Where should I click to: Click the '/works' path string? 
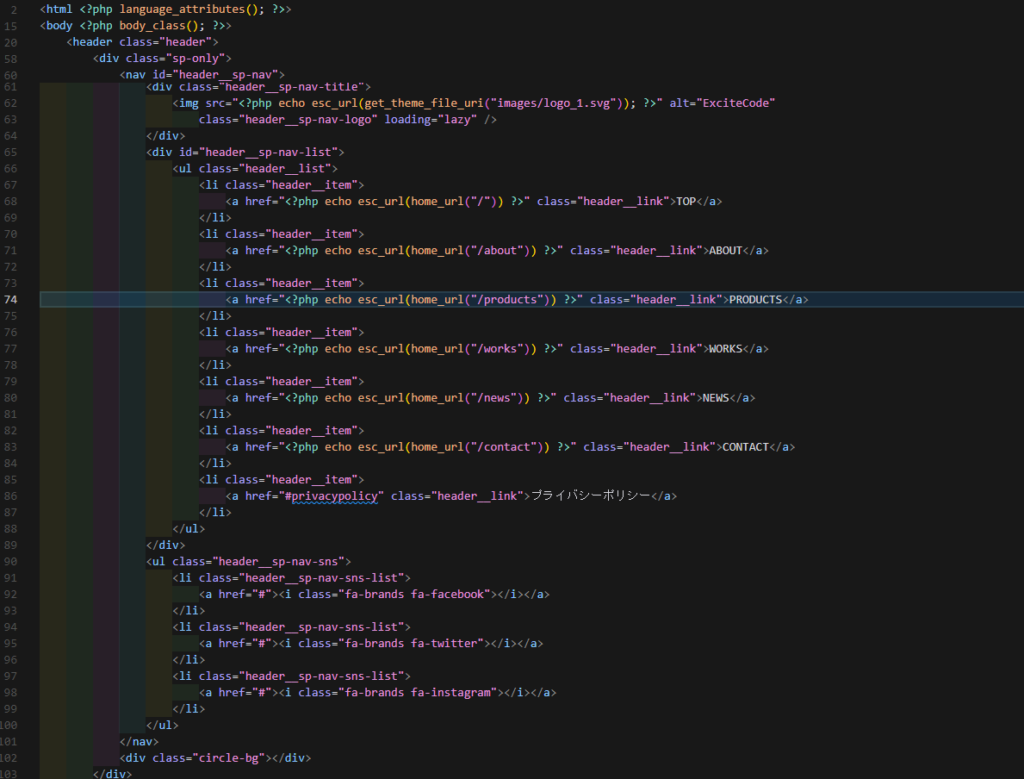click(496, 349)
